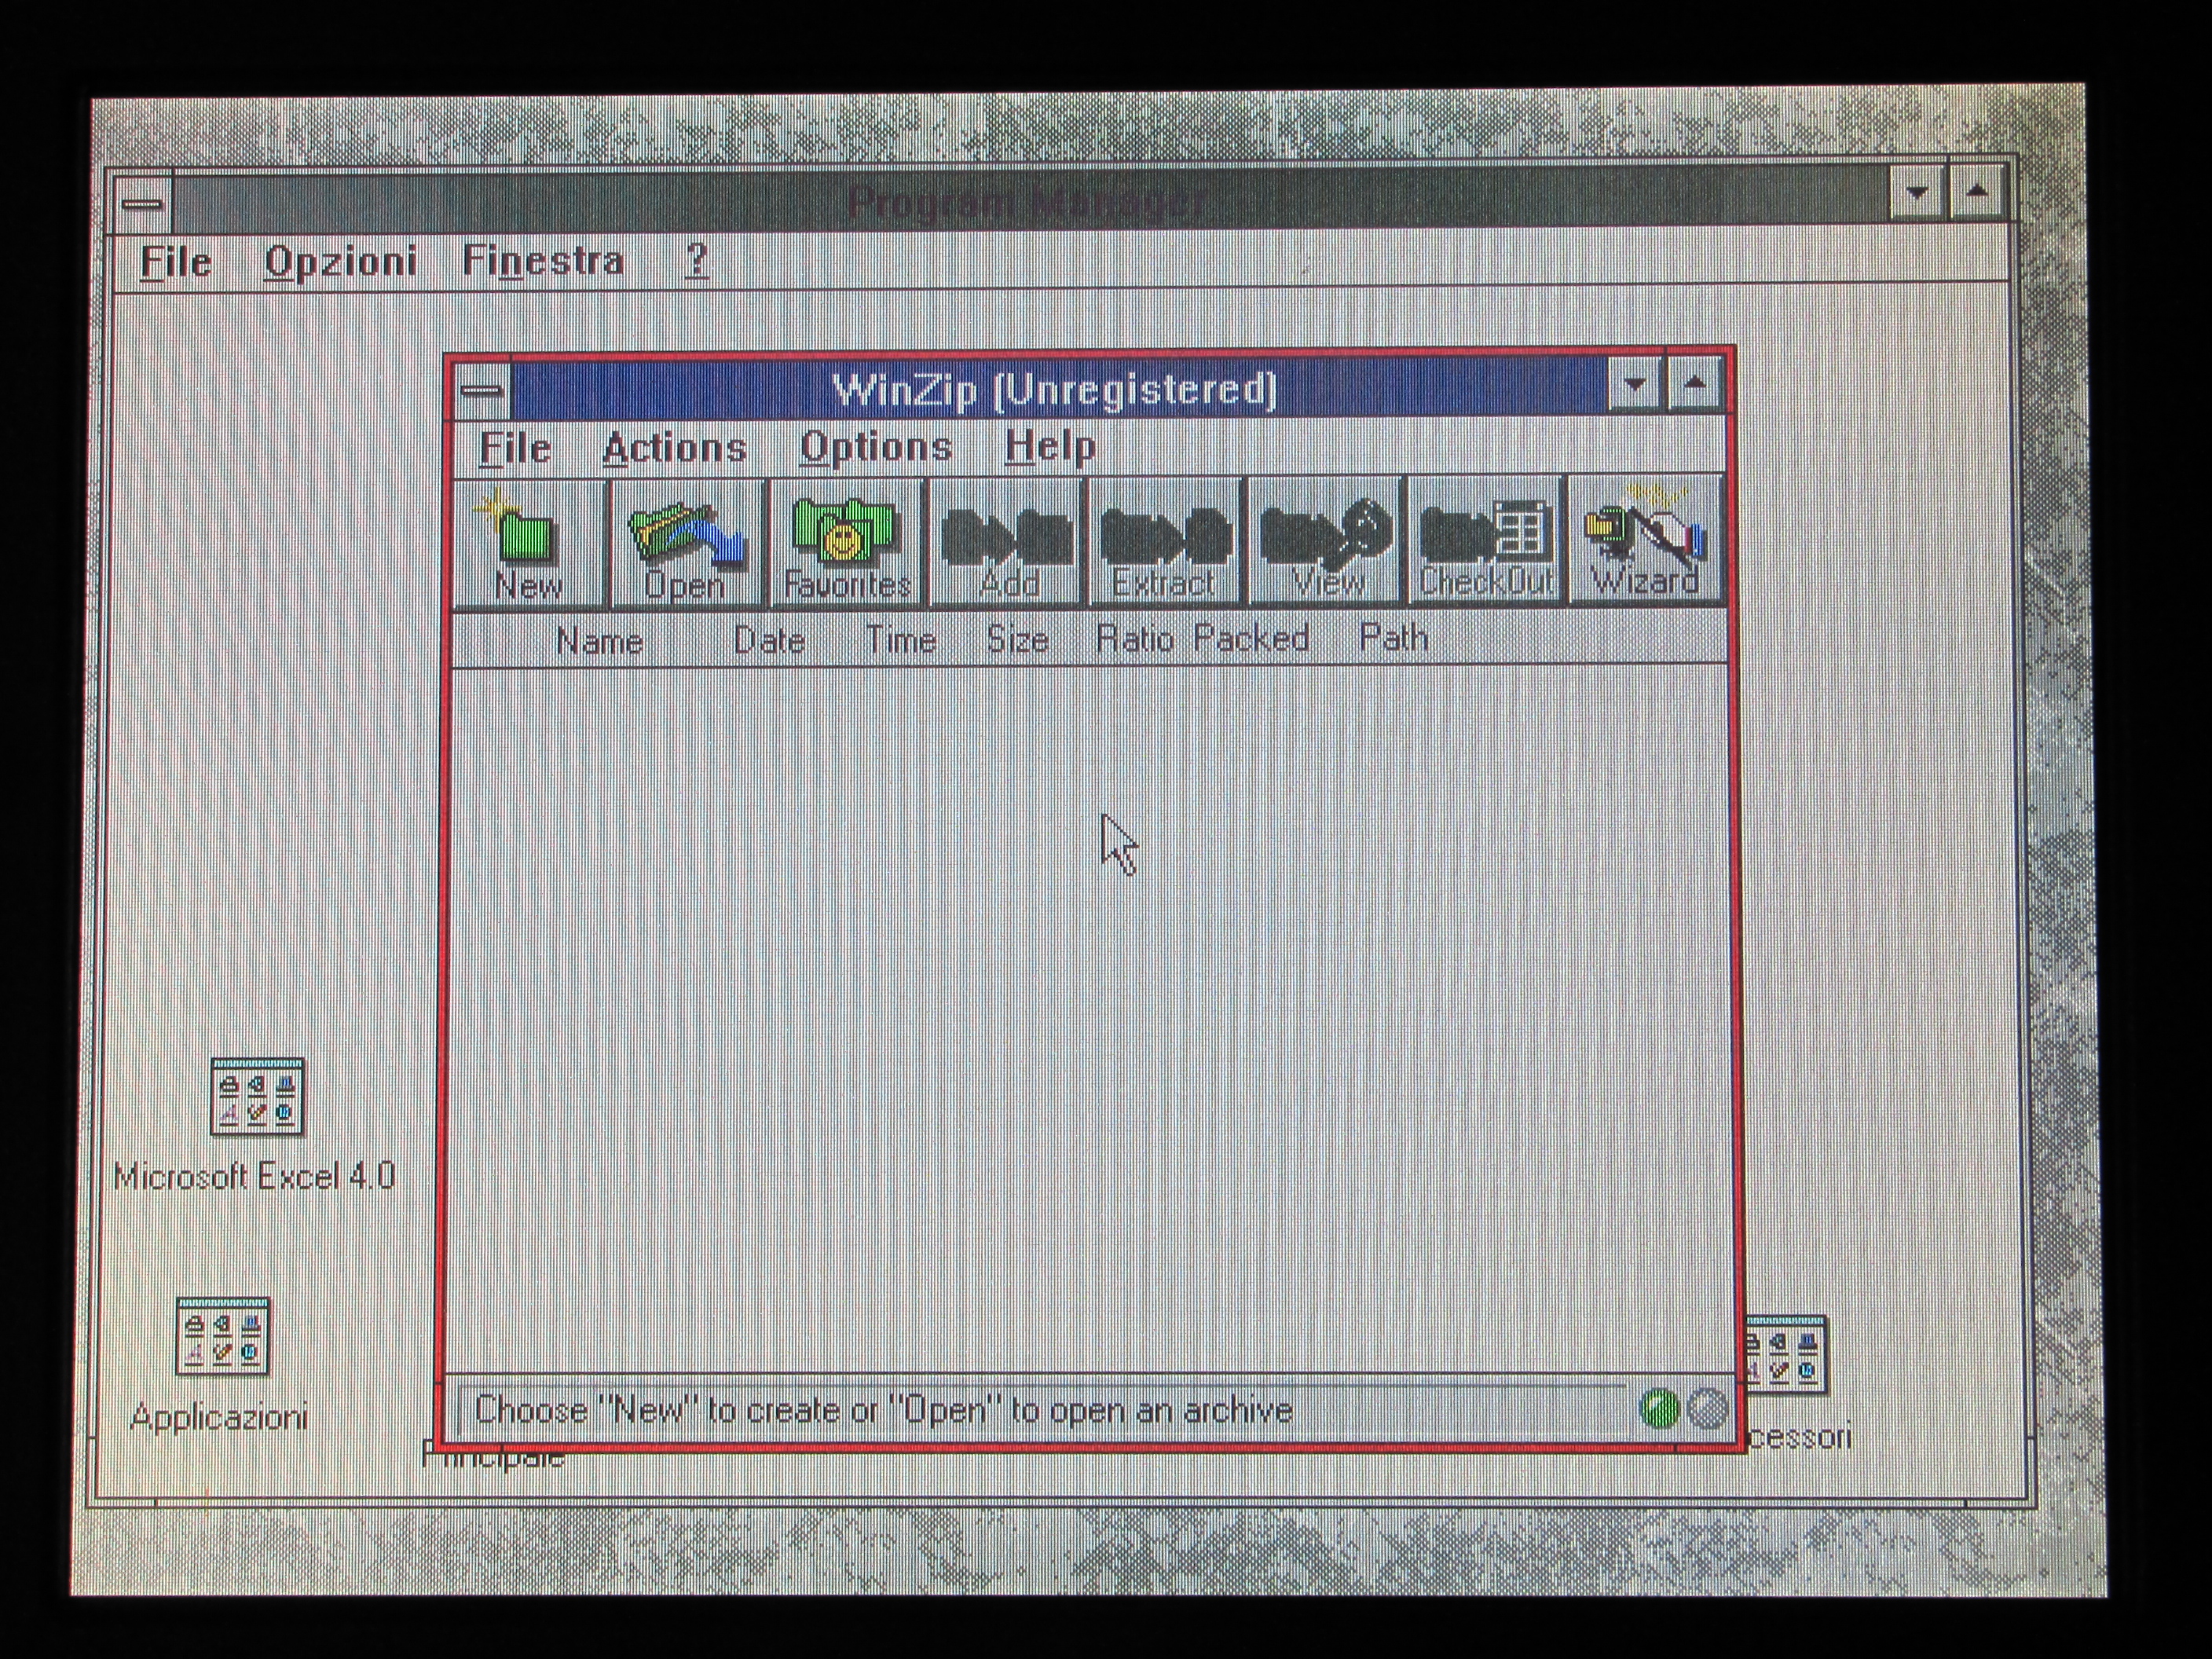Click the Principale group label in Program Manager
The height and width of the screenshot is (1659, 2212).
tap(493, 1457)
